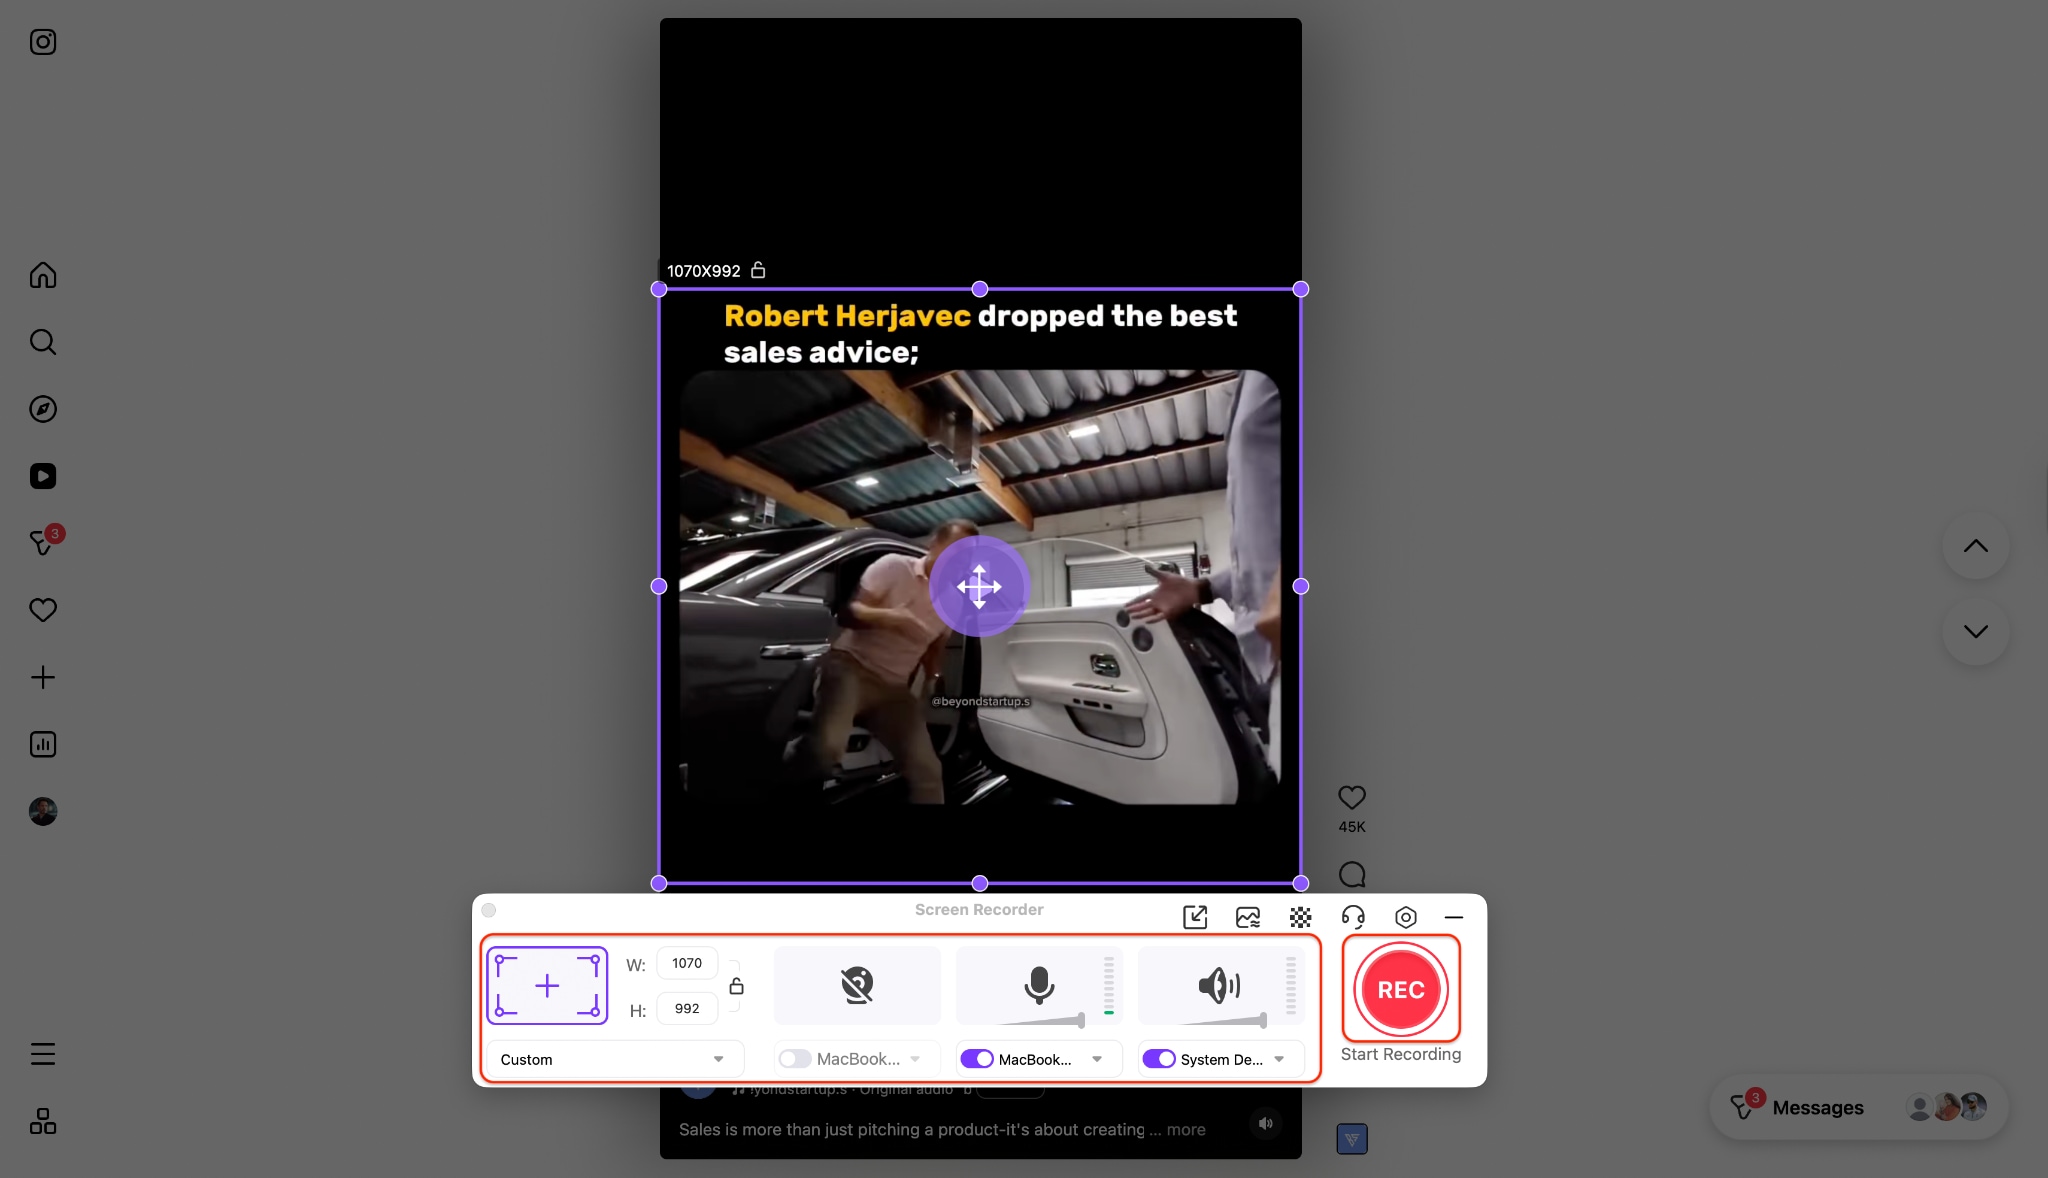The height and width of the screenshot is (1178, 2048).
Task: Click the REC Start Recording button
Action: click(x=1401, y=990)
